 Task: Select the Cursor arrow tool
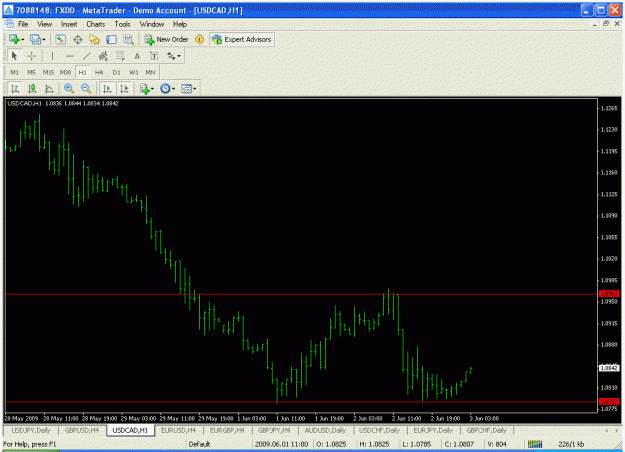tap(14, 56)
